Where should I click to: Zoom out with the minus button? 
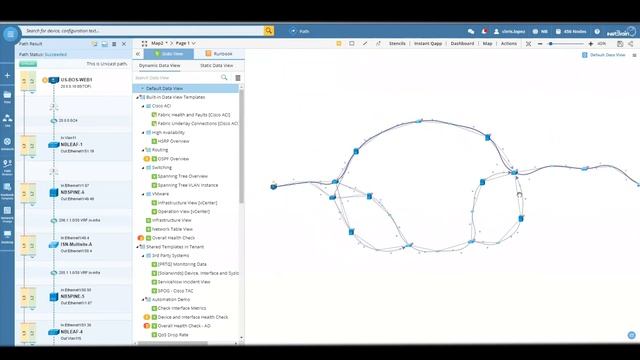pos(540,44)
